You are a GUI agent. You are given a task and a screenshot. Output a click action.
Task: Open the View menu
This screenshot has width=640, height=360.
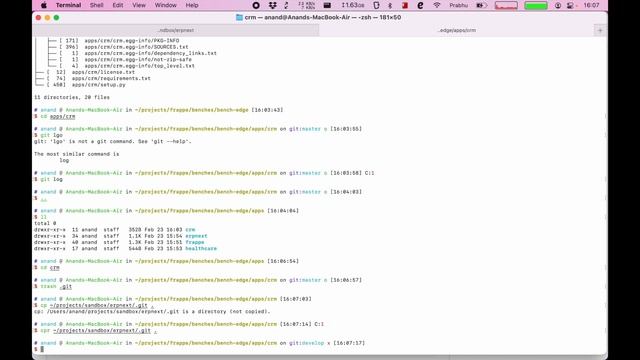(x=139, y=5)
